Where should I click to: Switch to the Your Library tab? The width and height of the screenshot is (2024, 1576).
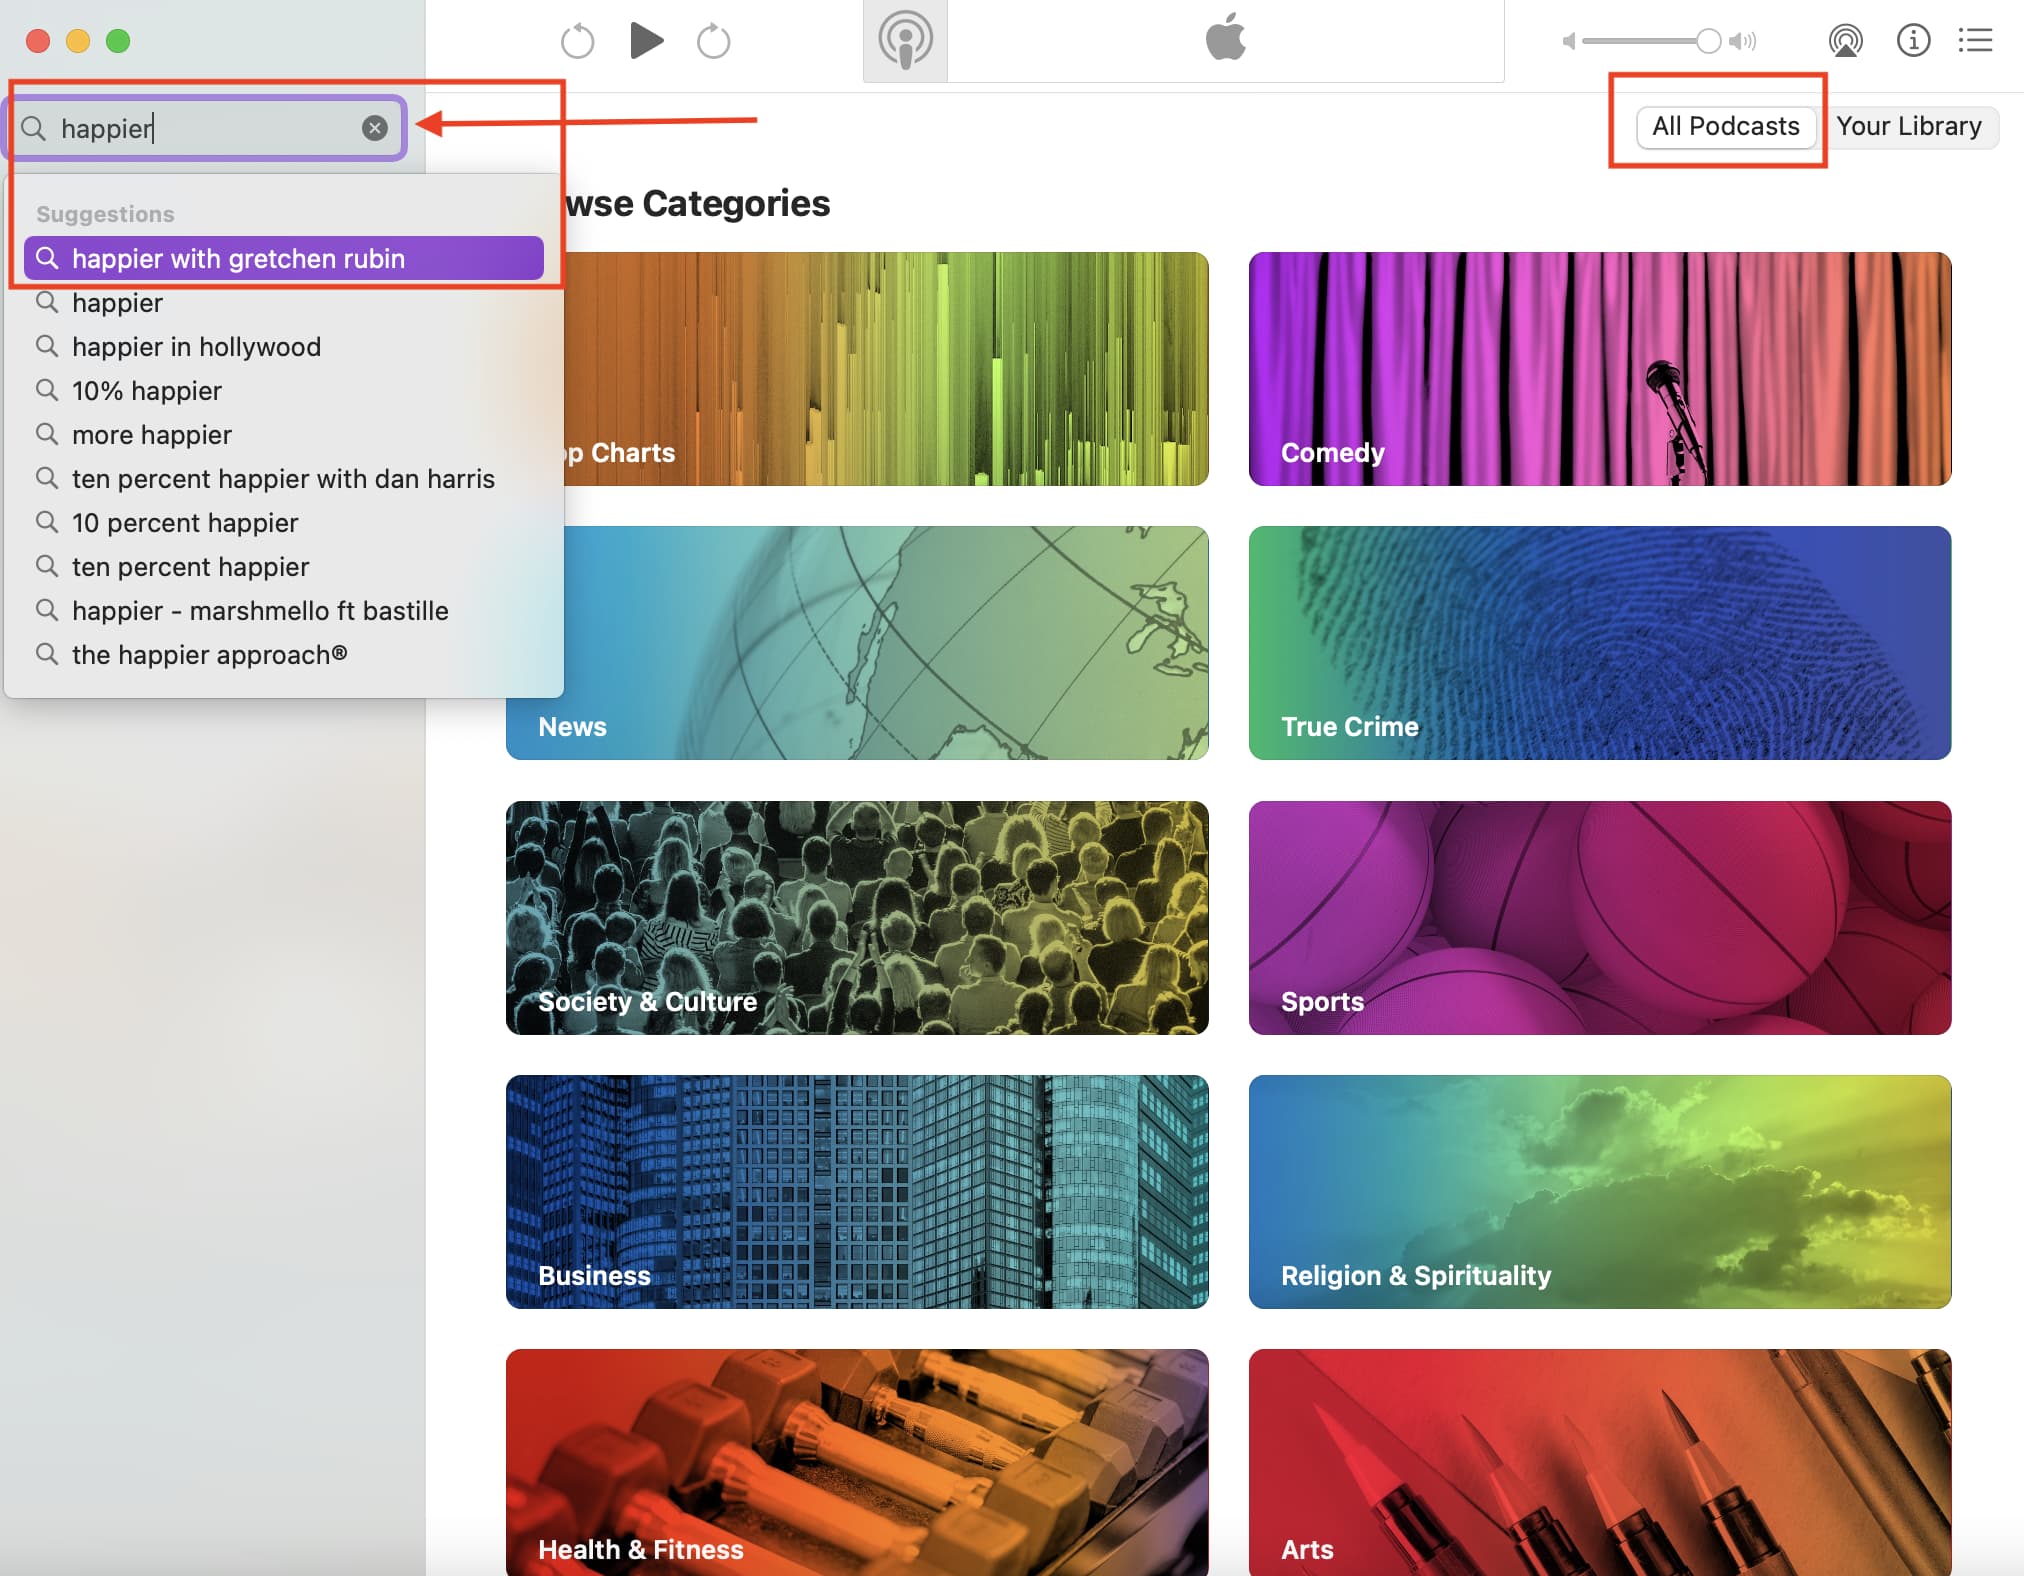(x=1908, y=127)
